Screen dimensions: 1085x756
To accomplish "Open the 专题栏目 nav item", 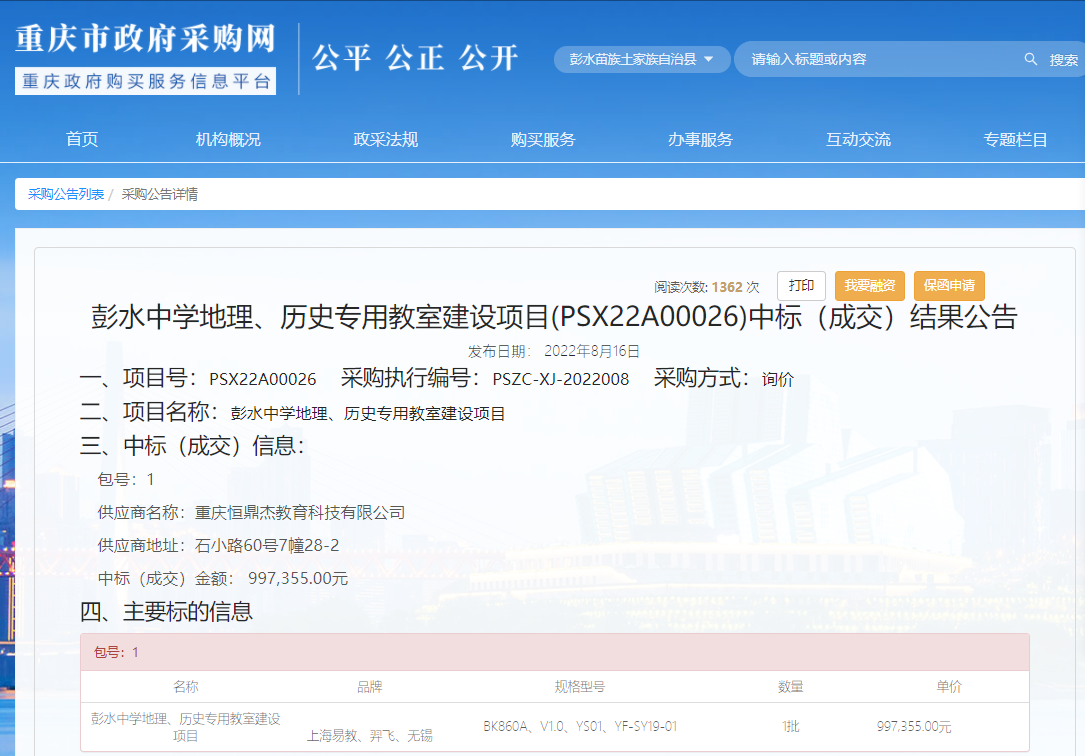I will 1015,140.
